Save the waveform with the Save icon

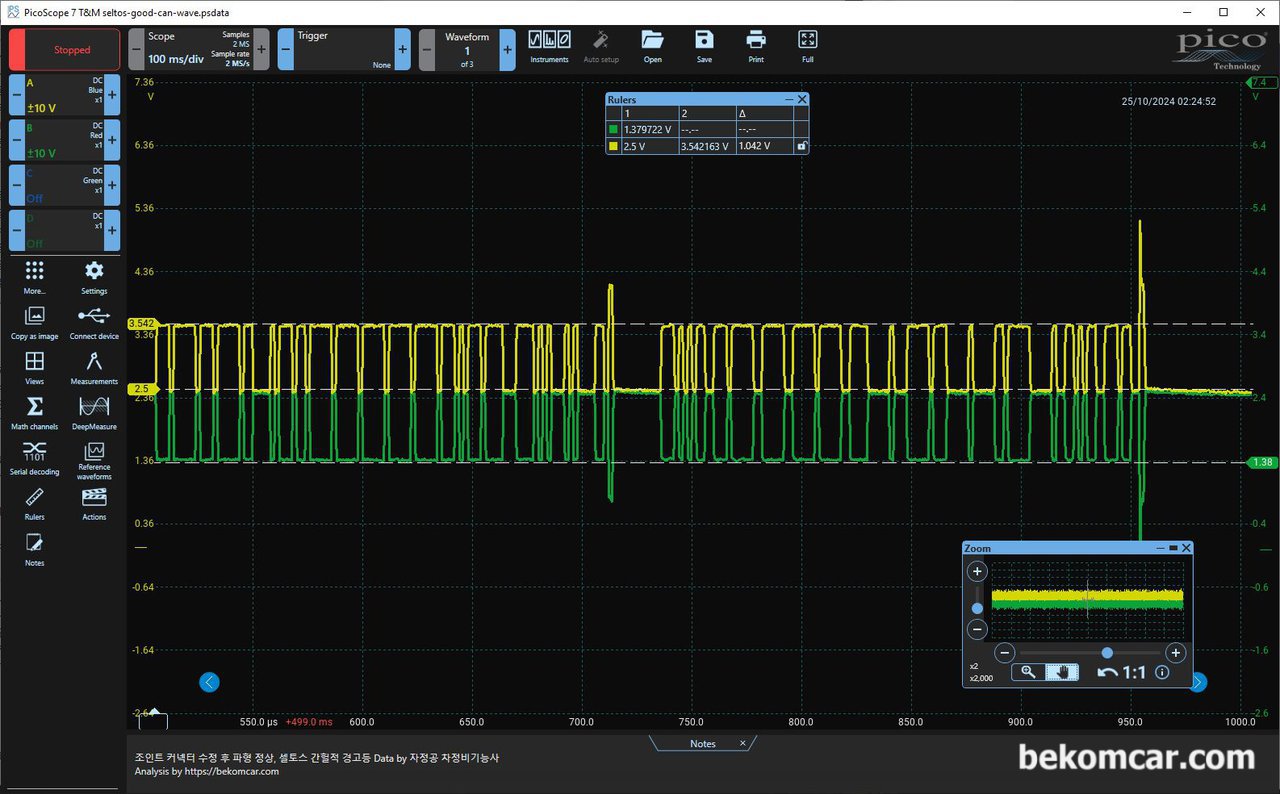pos(704,46)
